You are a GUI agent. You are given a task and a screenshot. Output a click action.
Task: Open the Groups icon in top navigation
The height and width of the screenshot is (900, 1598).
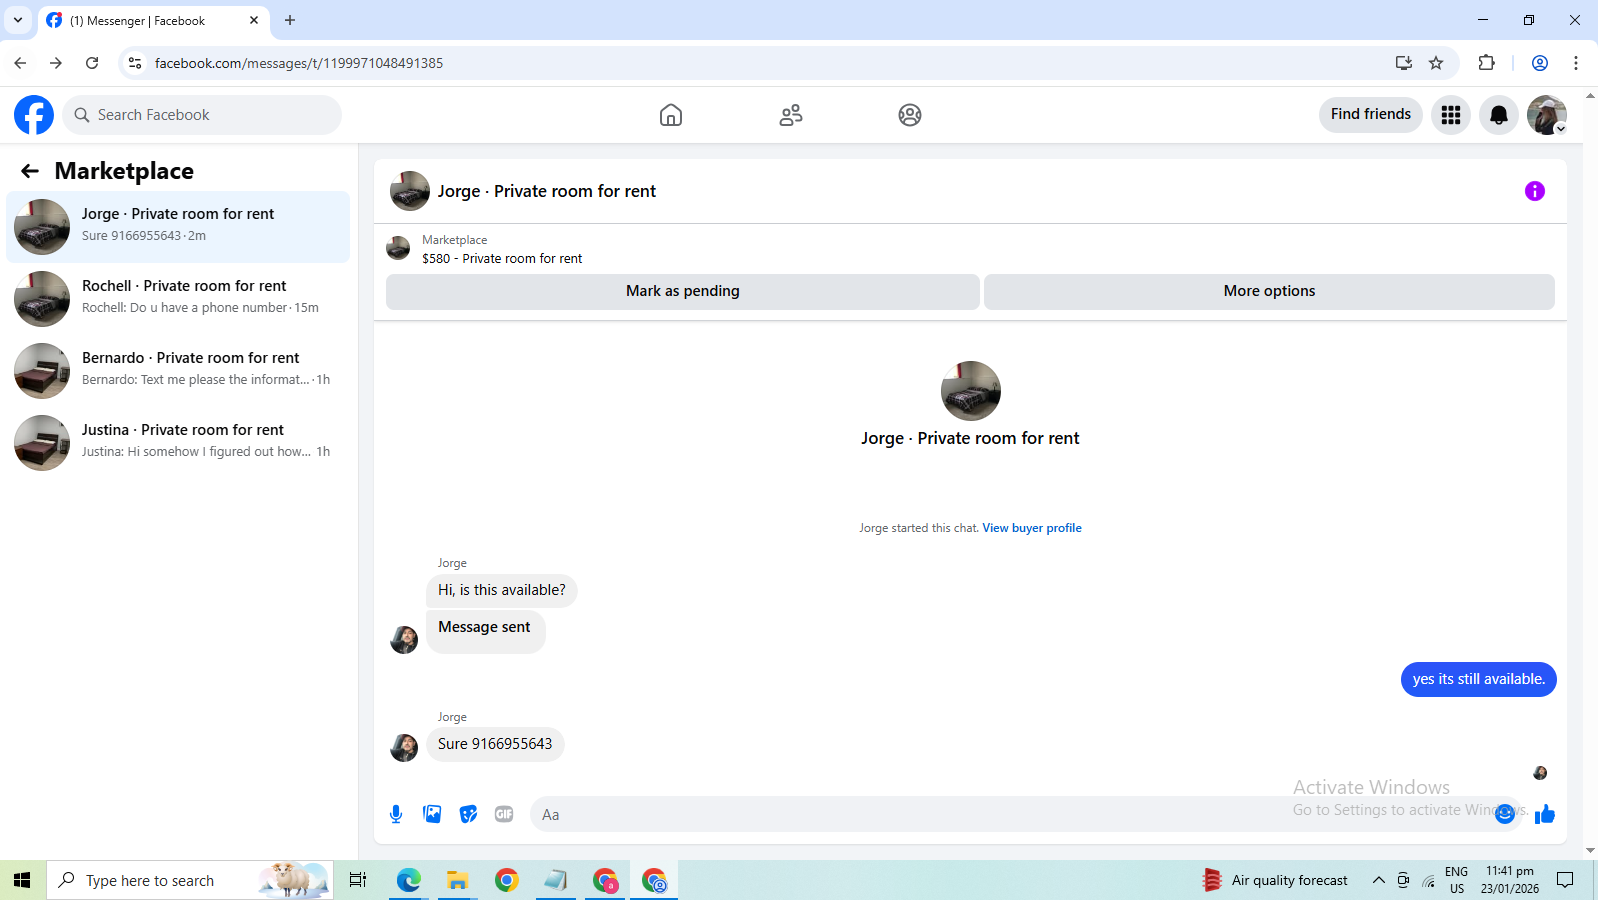click(x=910, y=115)
